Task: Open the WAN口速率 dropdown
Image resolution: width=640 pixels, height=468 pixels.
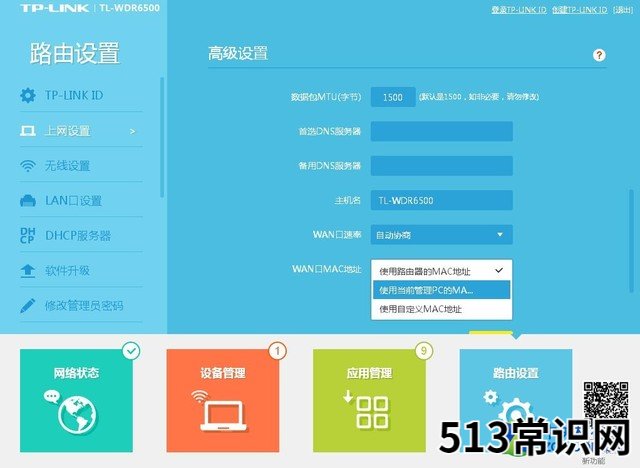Action: (442, 235)
